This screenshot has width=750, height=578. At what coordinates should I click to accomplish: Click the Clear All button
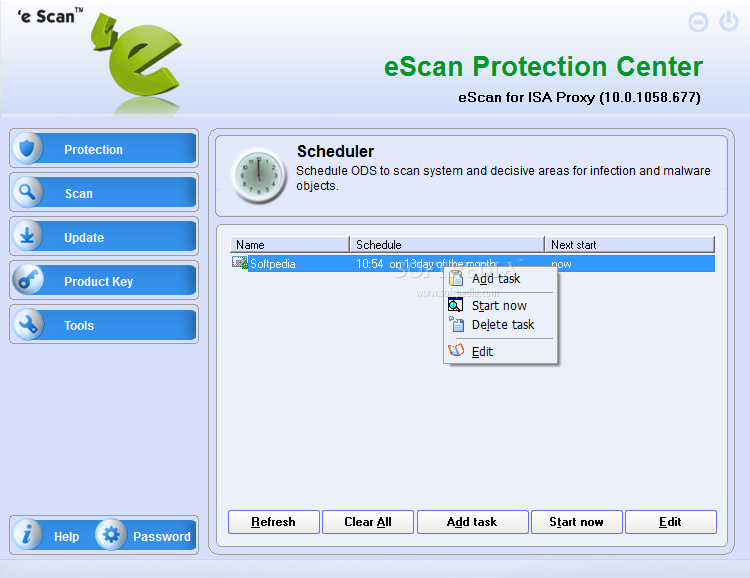coord(368,522)
